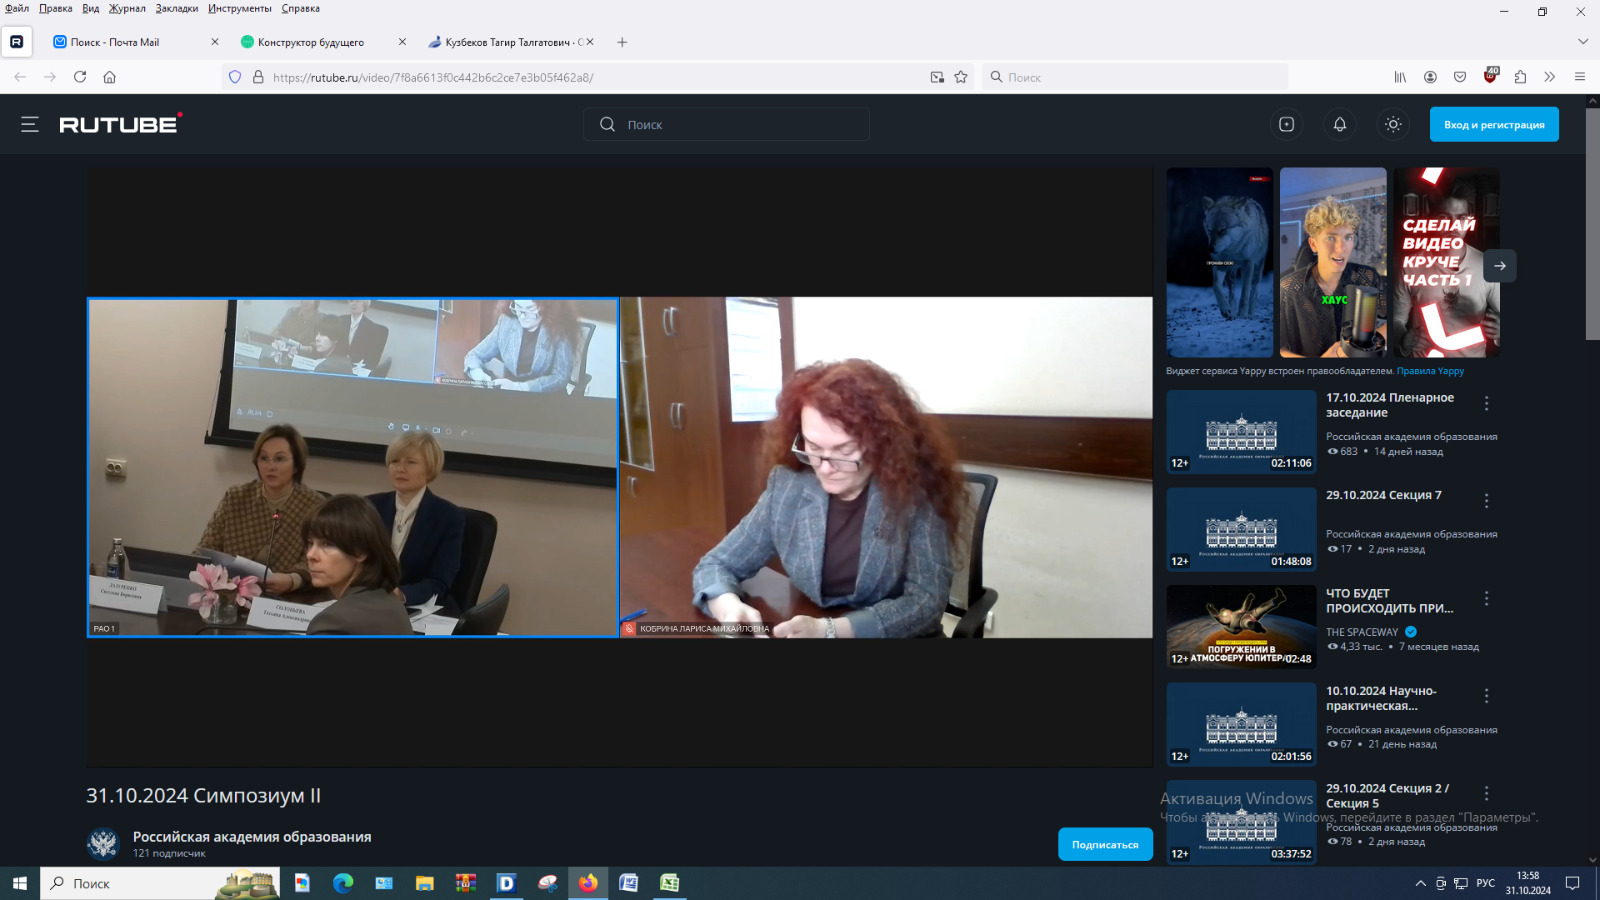The width and height of the screenshot is (1600, 900).
Task: Click the RUTUBE logo
Action: coord(120,124)
